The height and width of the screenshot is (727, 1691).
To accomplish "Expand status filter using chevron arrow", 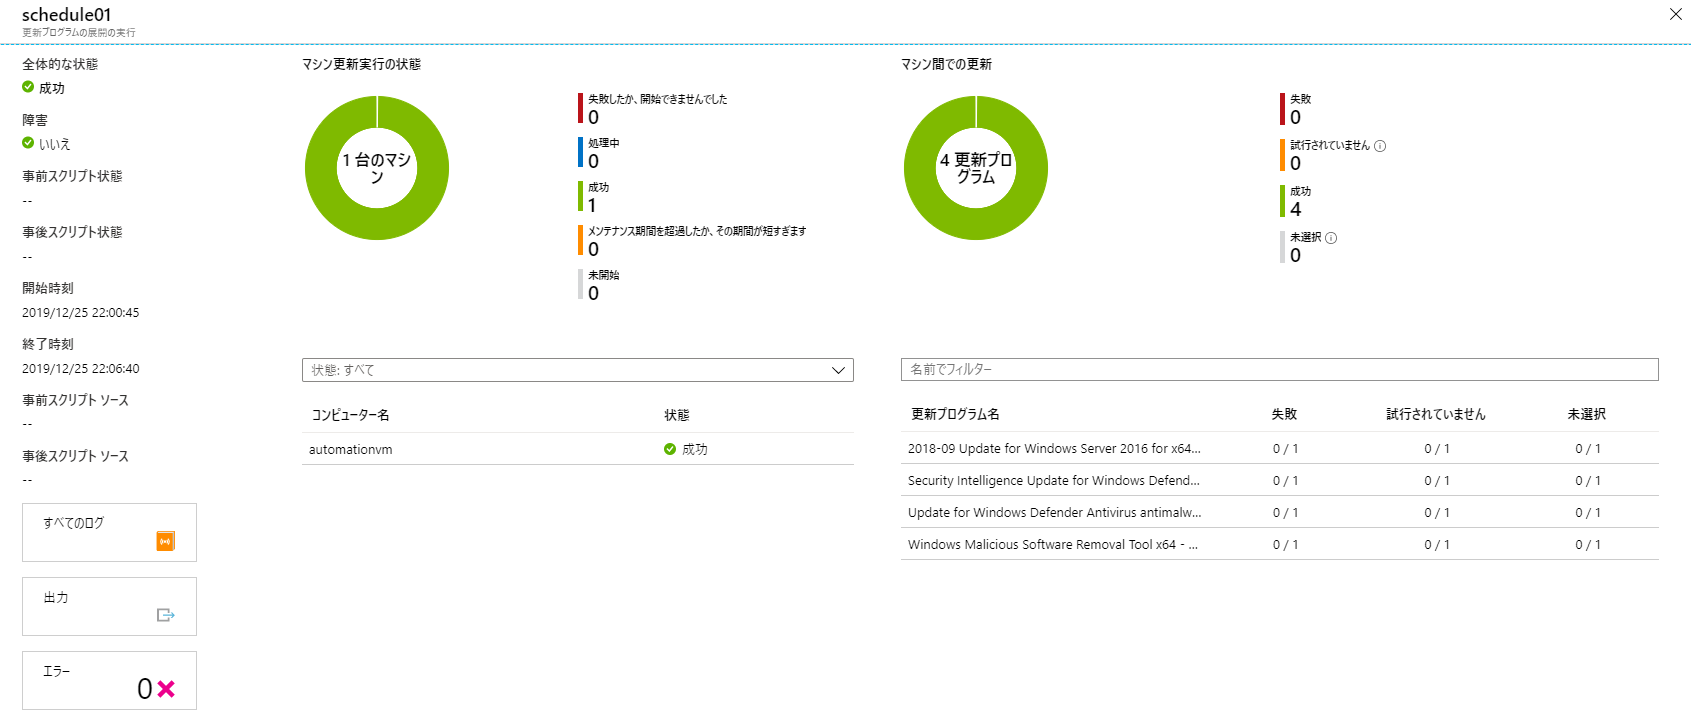I will 838,370.
